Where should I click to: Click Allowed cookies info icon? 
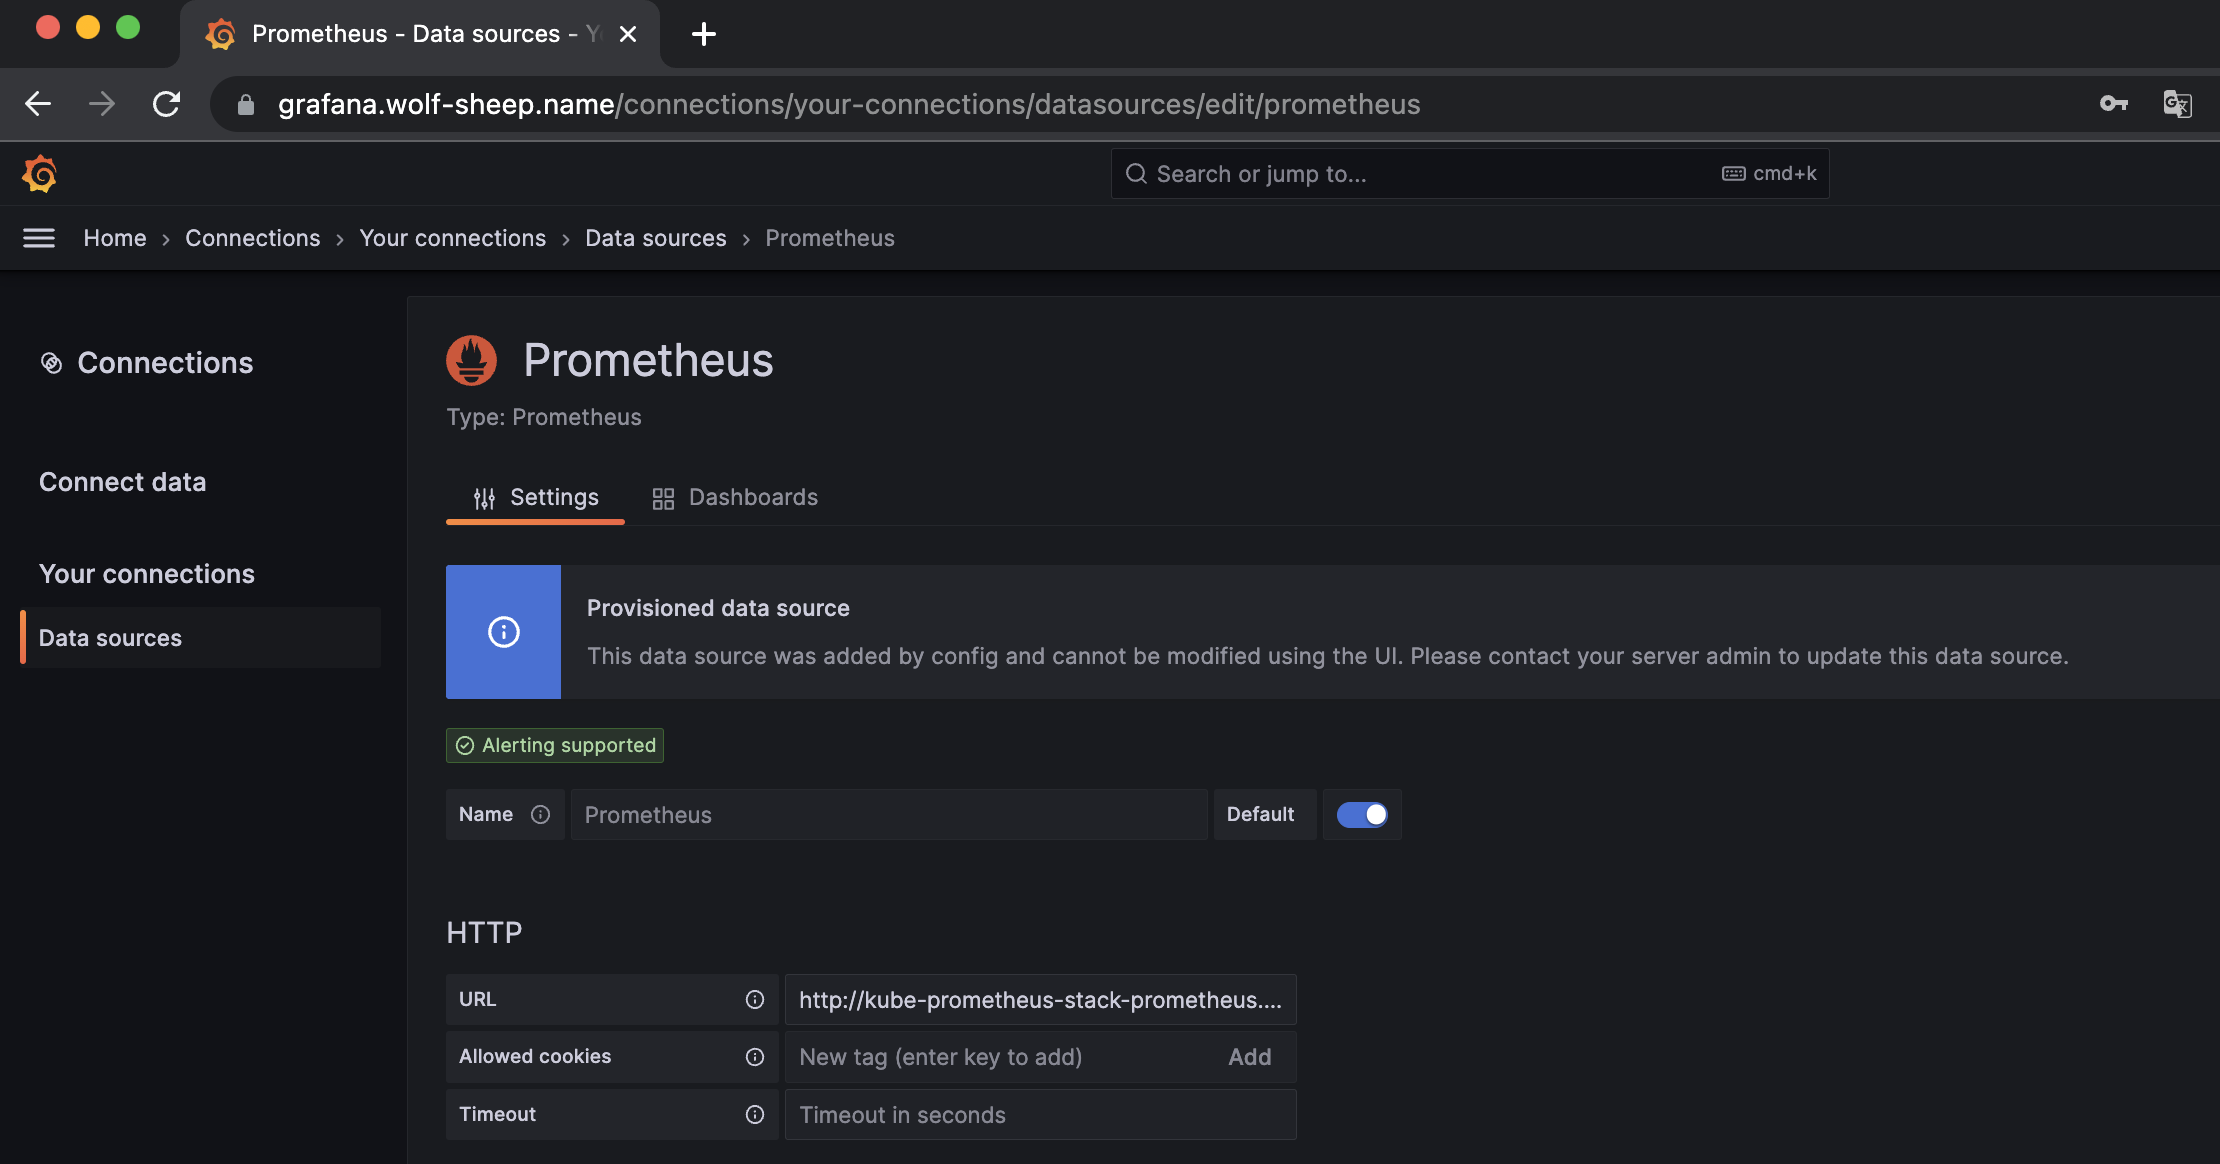(755, 1056)
